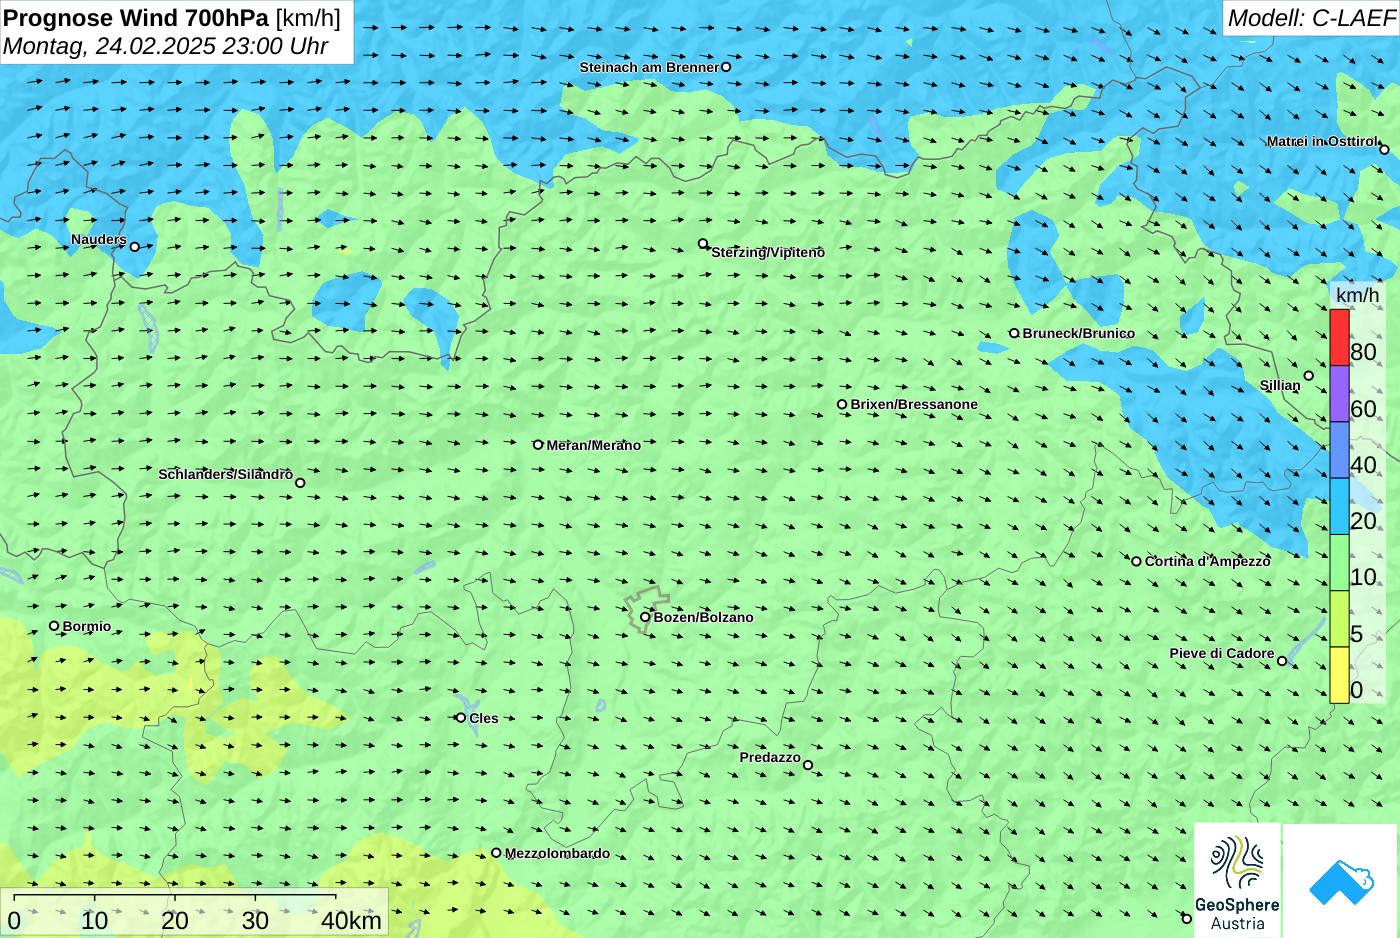Screen dimensions: 1400x938
Task: Pick the Sterzing/Vipiteno map marker
Action: (x=703, y=243)
